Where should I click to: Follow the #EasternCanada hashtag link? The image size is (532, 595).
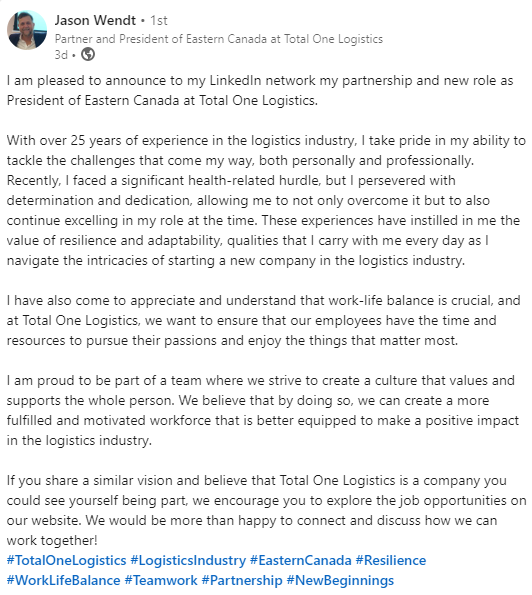[301, 560]
